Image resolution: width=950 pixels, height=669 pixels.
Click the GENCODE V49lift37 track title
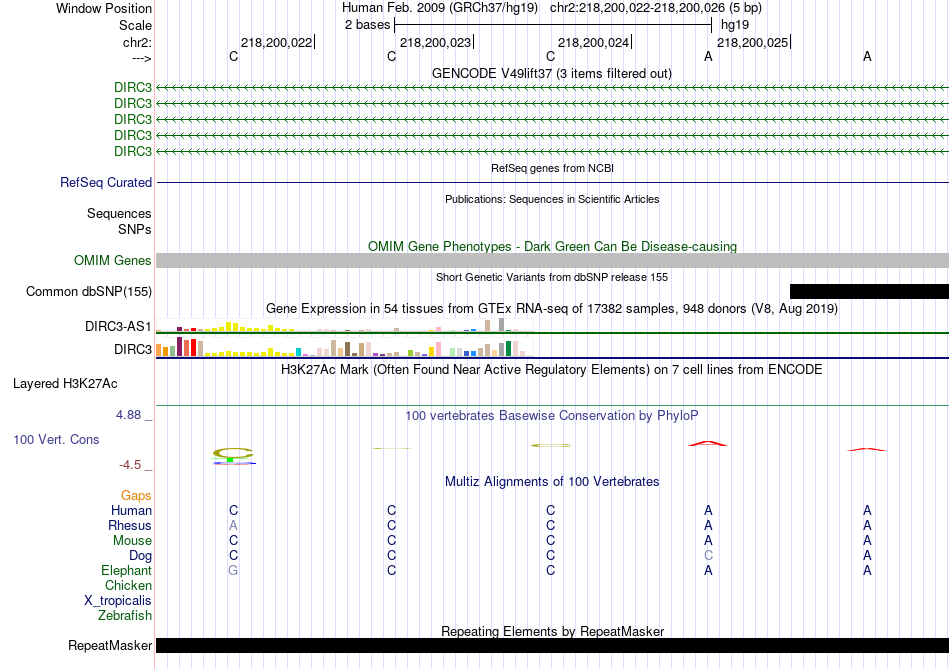(x=552, y=73)
